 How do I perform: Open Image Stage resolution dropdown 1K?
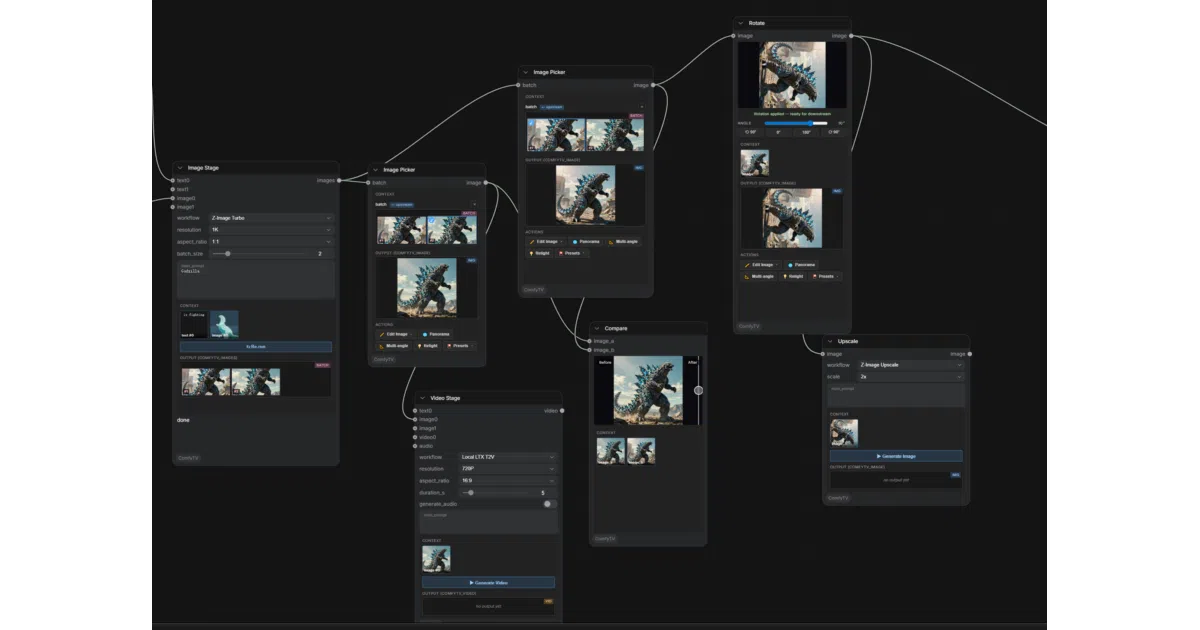[x=271, y=229]
